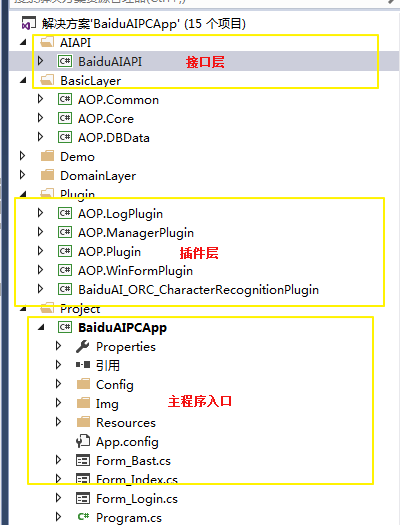The image size is (400, 525).
Task: Select the AOP.Core project
Action: point(106,119)
